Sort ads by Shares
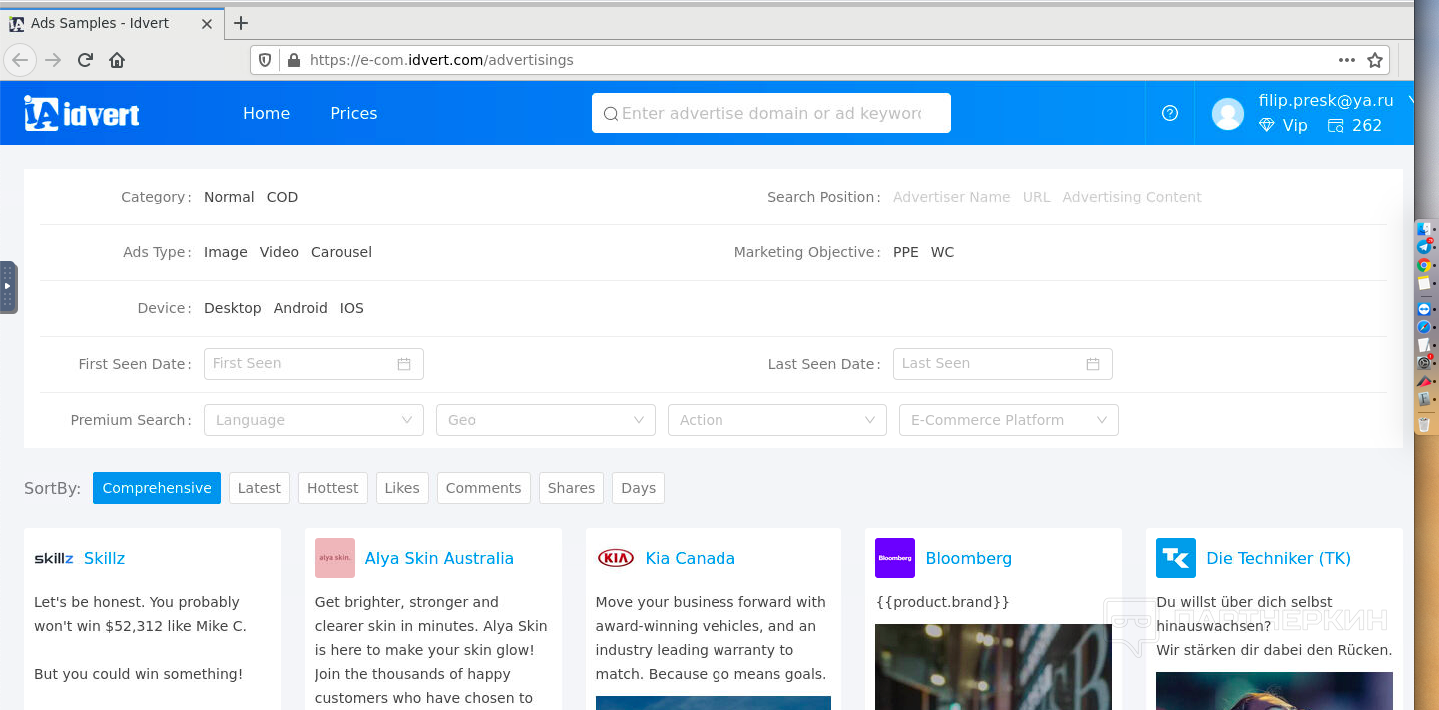This screenshot has width=1439, height=710. click(x=572, y=488)
